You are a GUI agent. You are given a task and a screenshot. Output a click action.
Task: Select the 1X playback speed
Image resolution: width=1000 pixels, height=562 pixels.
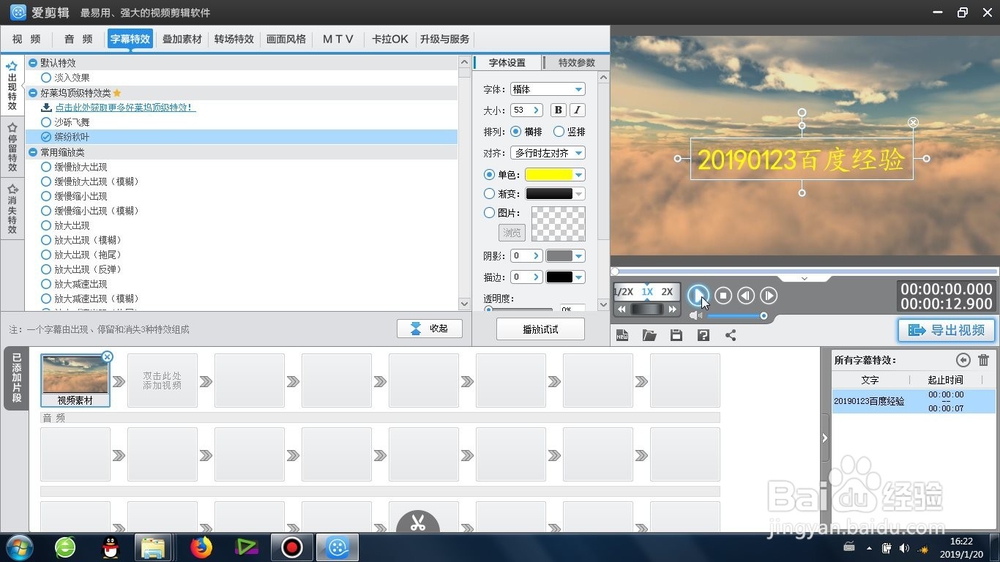(647, 292)
